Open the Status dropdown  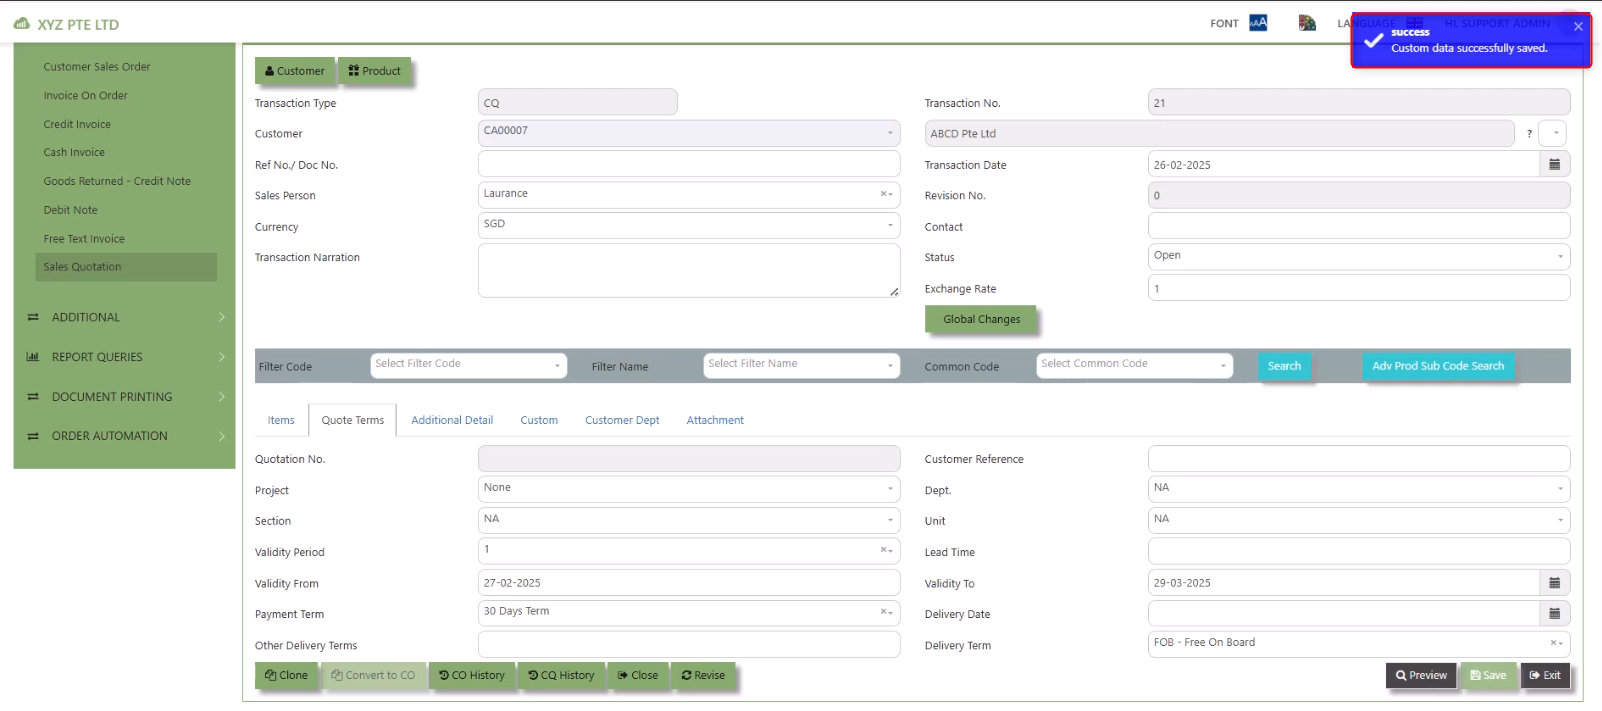[x=1358, y=257]
